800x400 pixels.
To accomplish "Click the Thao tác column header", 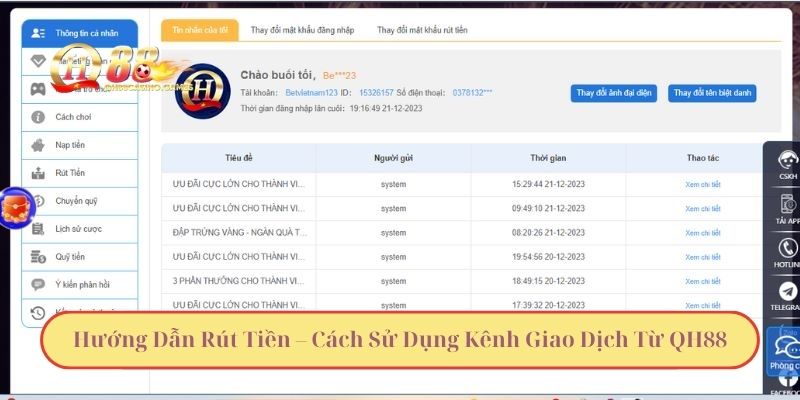I will pos(703,158).
